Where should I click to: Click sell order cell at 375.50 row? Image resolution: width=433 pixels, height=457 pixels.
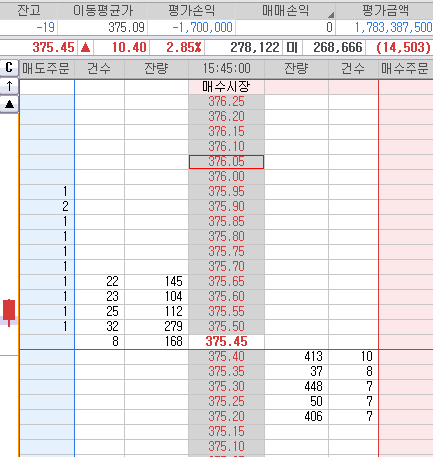(47, 326)
